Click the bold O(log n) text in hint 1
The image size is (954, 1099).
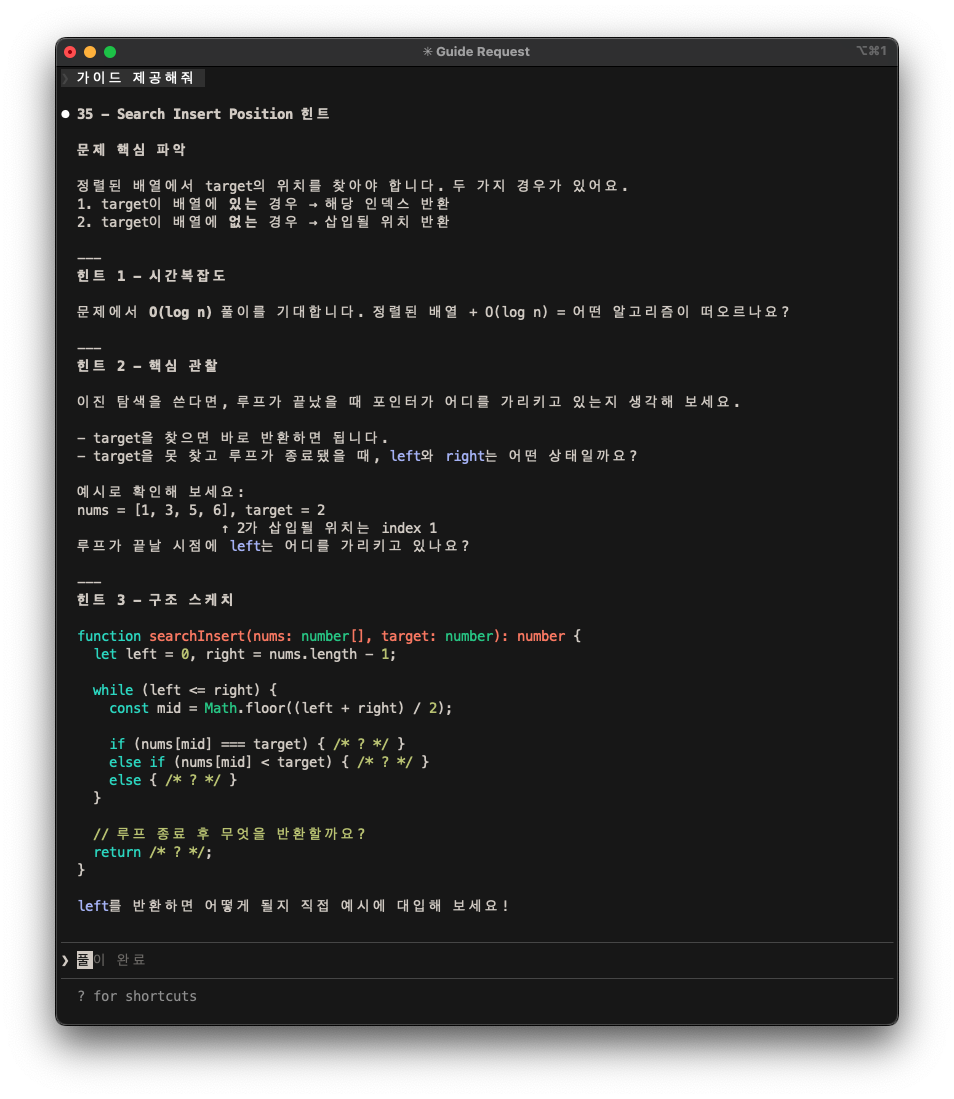180,312
